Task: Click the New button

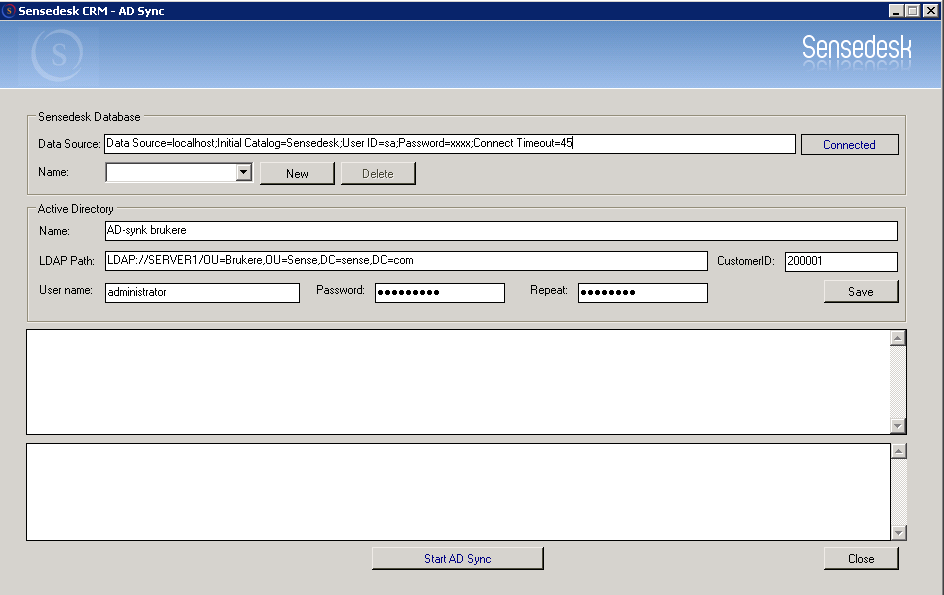Action: (x=297, y=173)
